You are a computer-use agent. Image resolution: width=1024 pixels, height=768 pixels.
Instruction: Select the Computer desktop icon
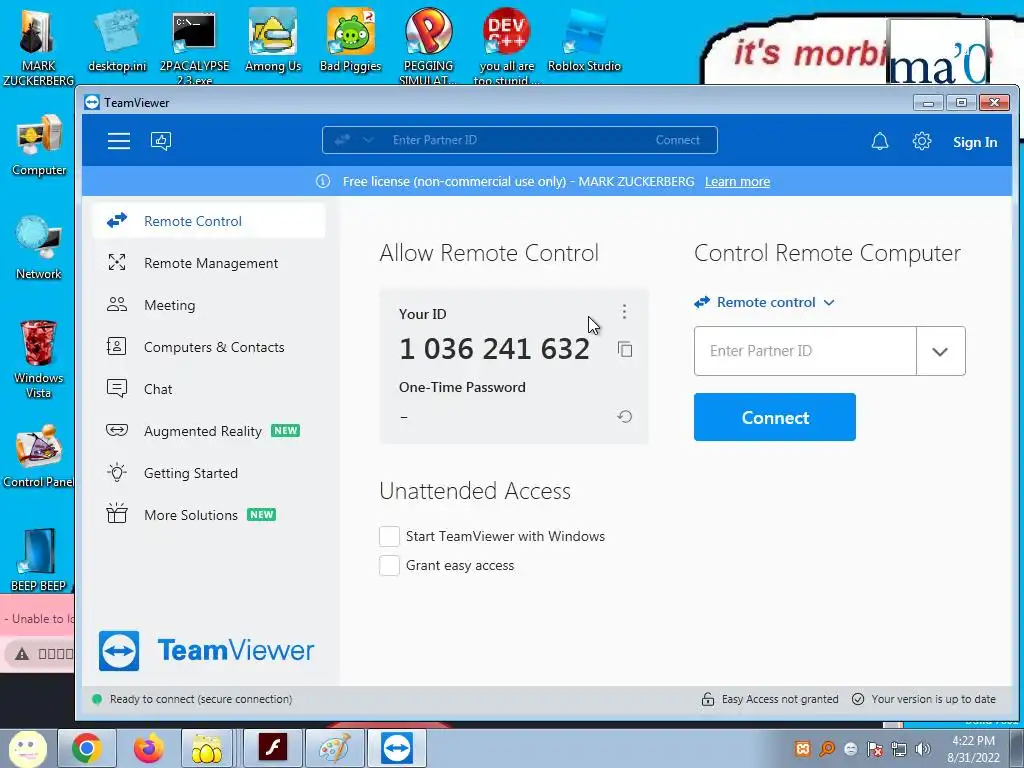pyautogui.click(x=39, y=145)
